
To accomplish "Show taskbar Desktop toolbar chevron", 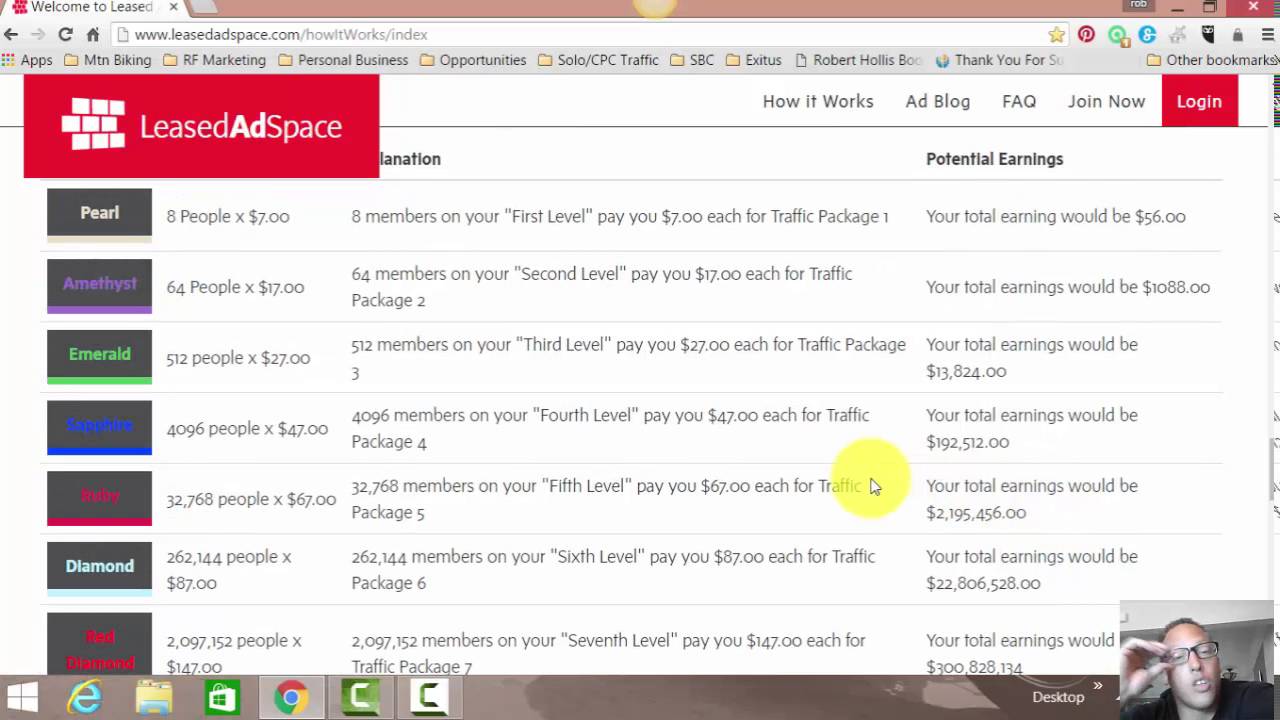I will point(1098,686).
